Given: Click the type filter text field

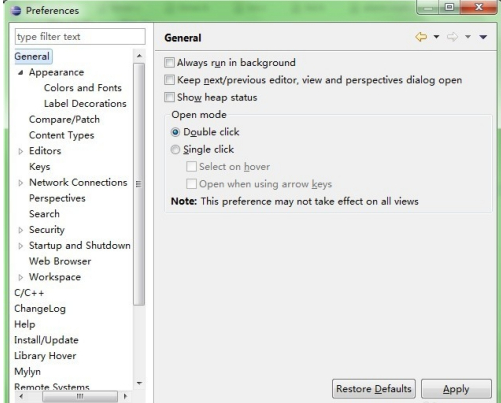Looking at the screenshot, I should [80, 37].
